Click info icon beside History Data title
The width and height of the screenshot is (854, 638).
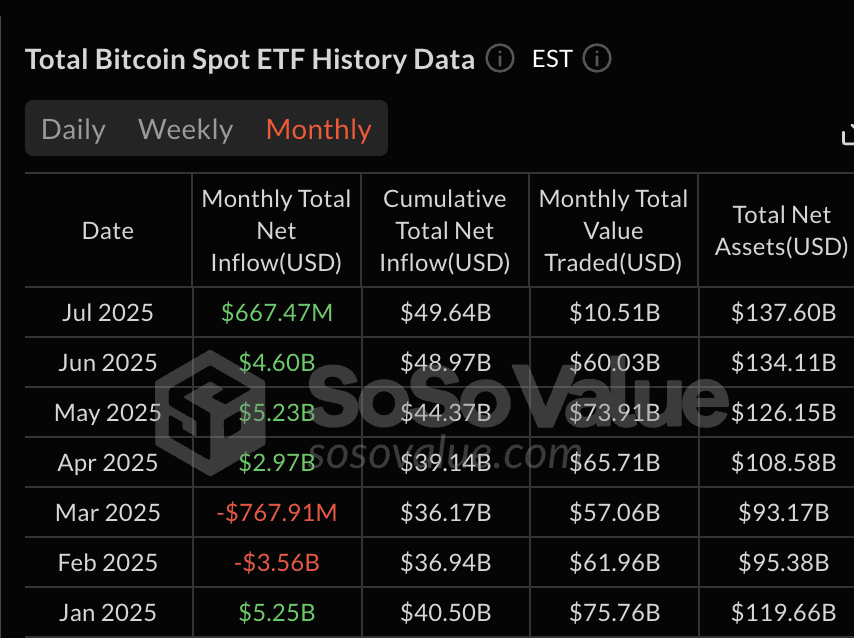point(499,59)
